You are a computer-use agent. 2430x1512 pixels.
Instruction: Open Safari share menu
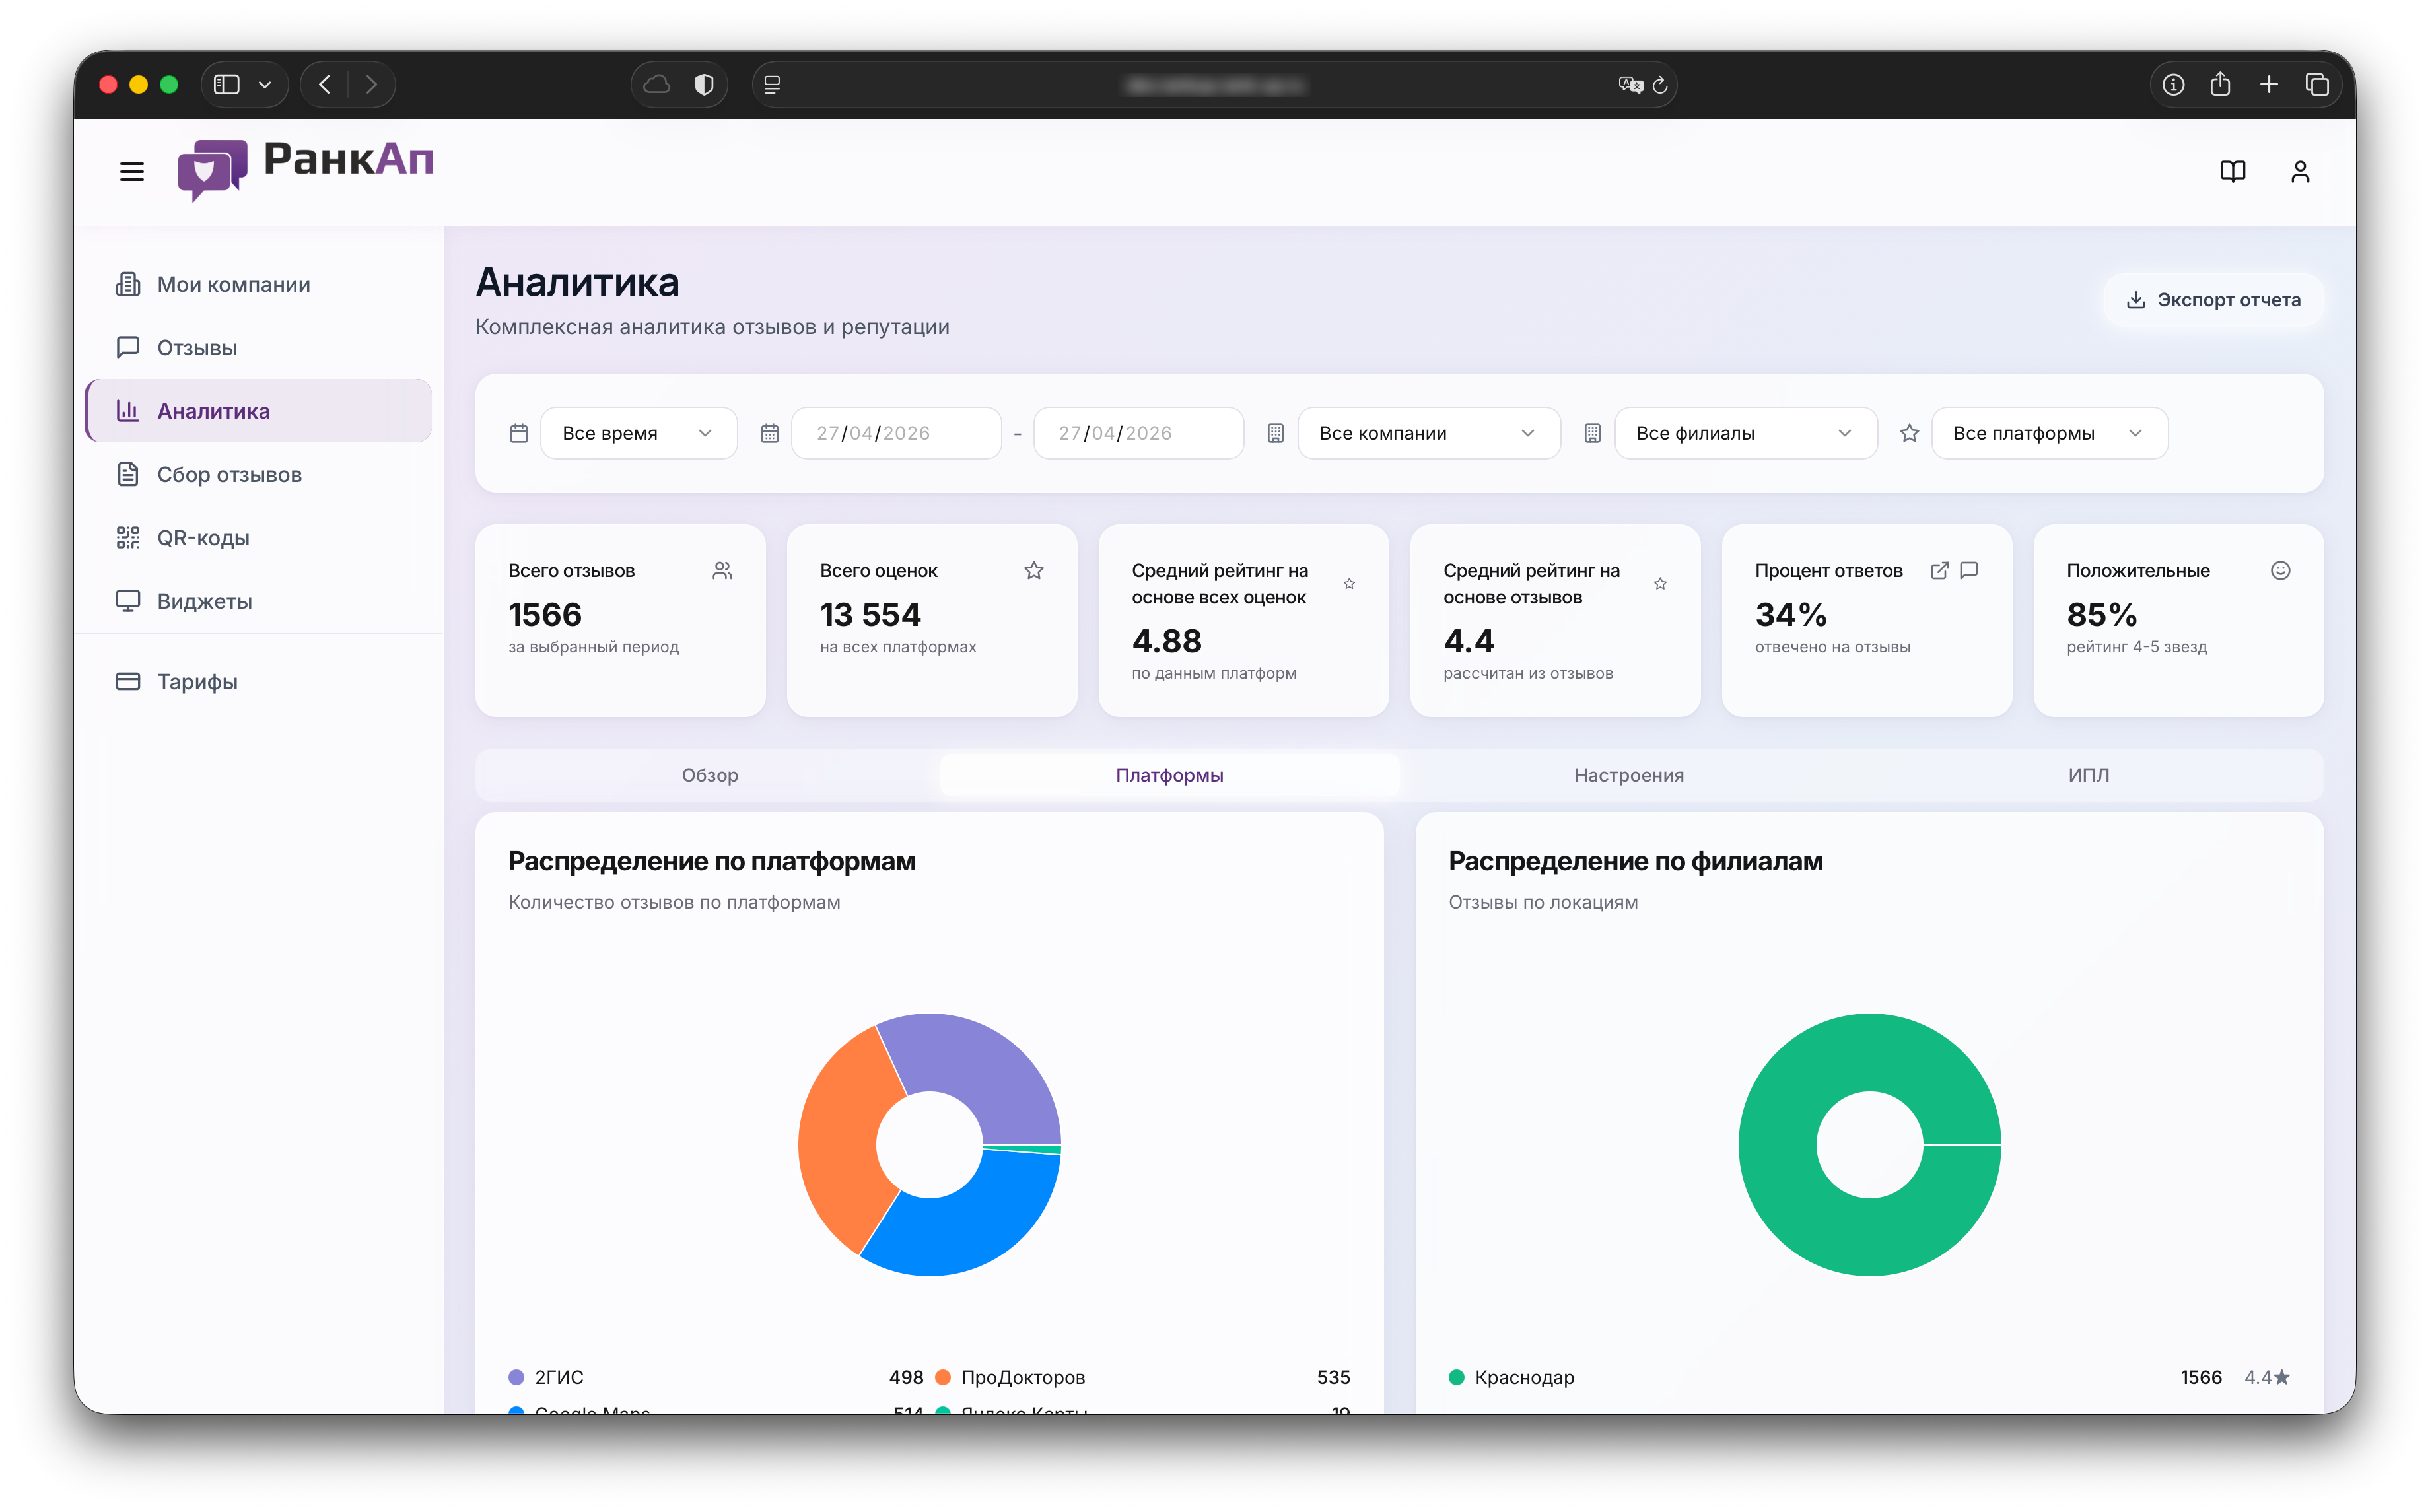click(2220, 85)
